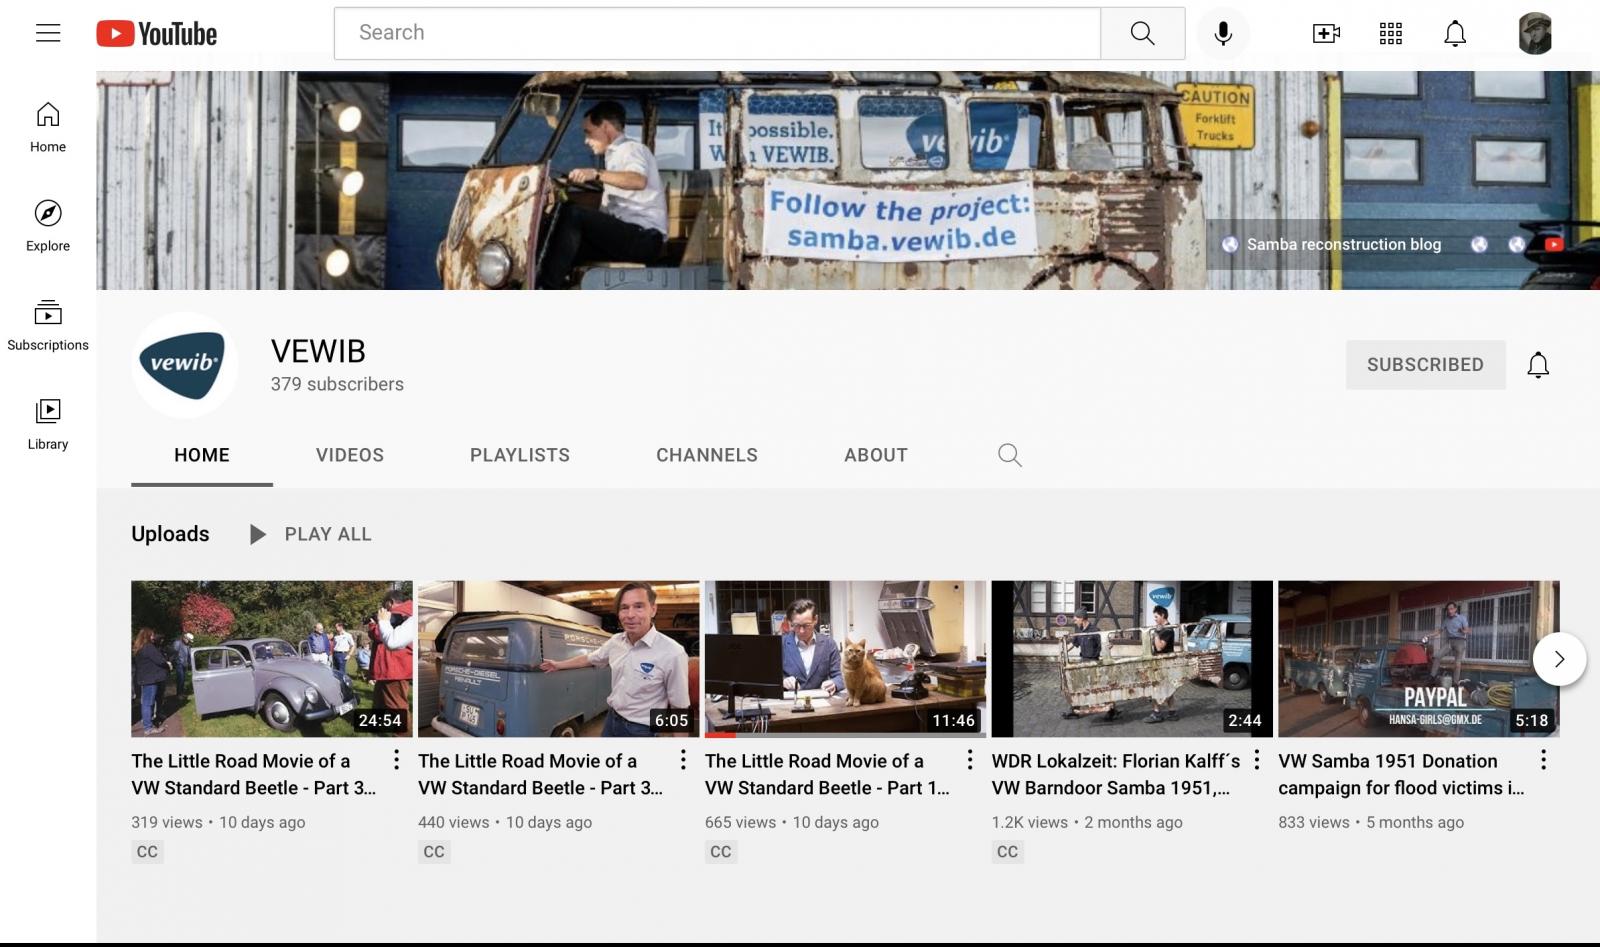Viewport: 1600px width, 947px height.
Task: Click into the Search input field
Action: pos(717,33)
